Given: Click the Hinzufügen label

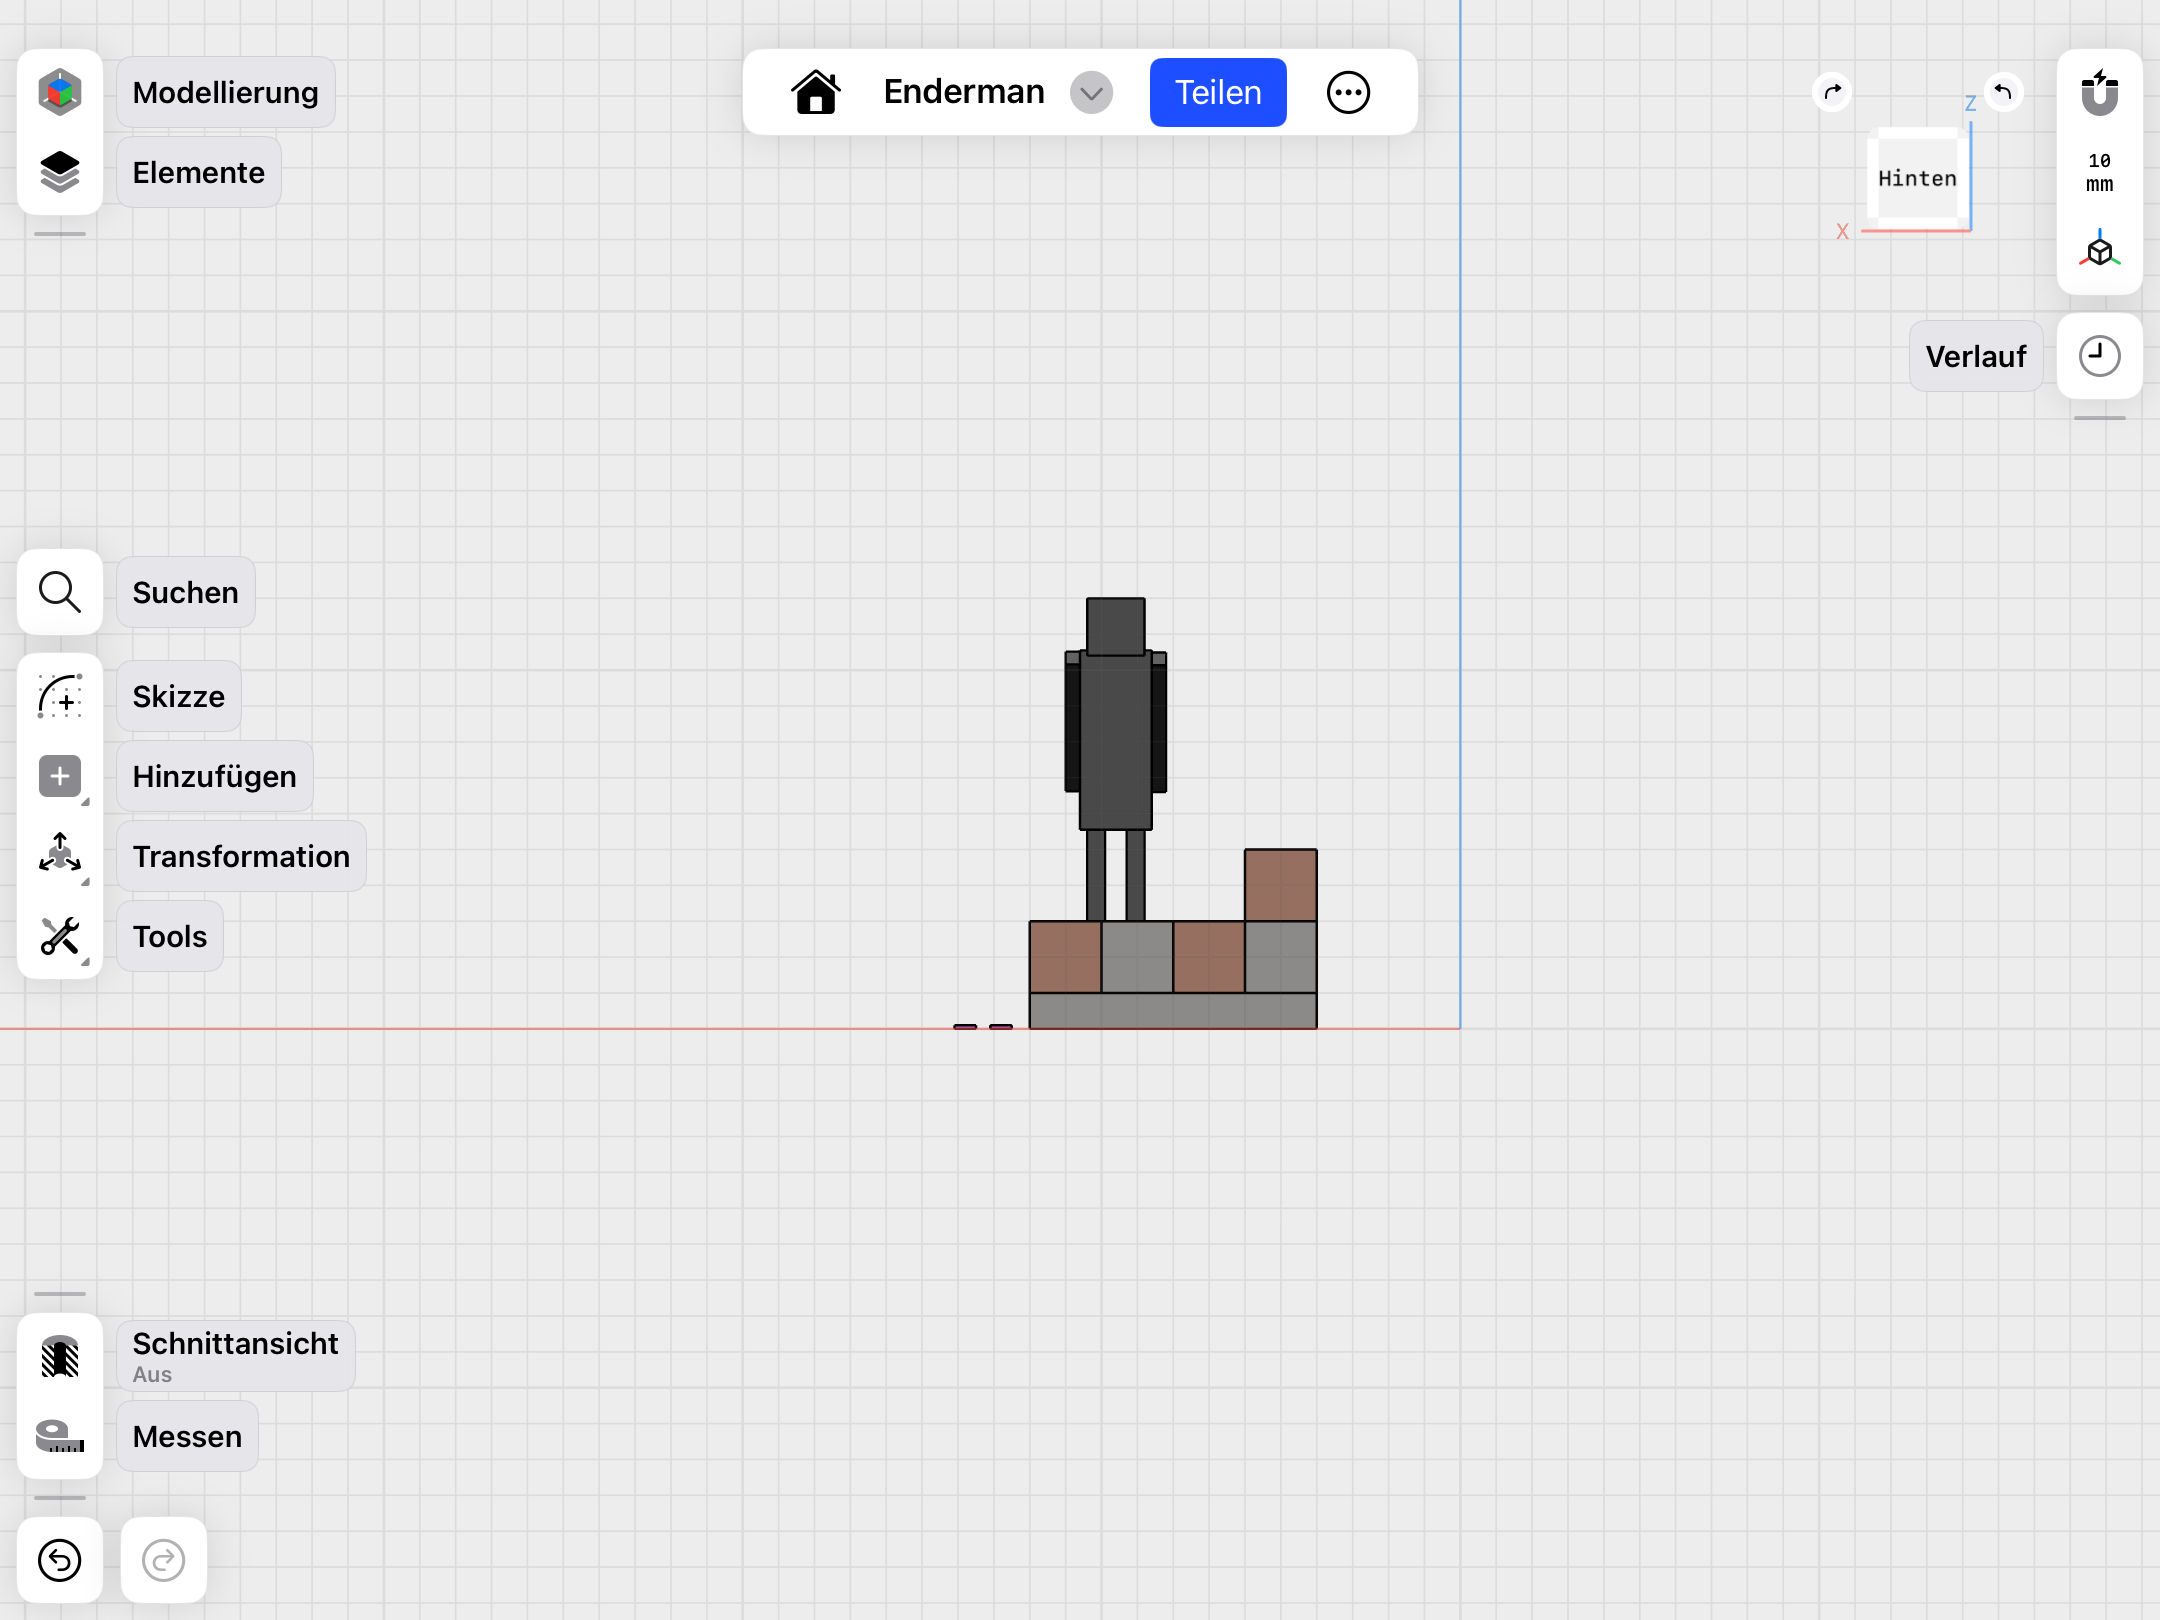Looking at the screenshot, I should 215,776.
